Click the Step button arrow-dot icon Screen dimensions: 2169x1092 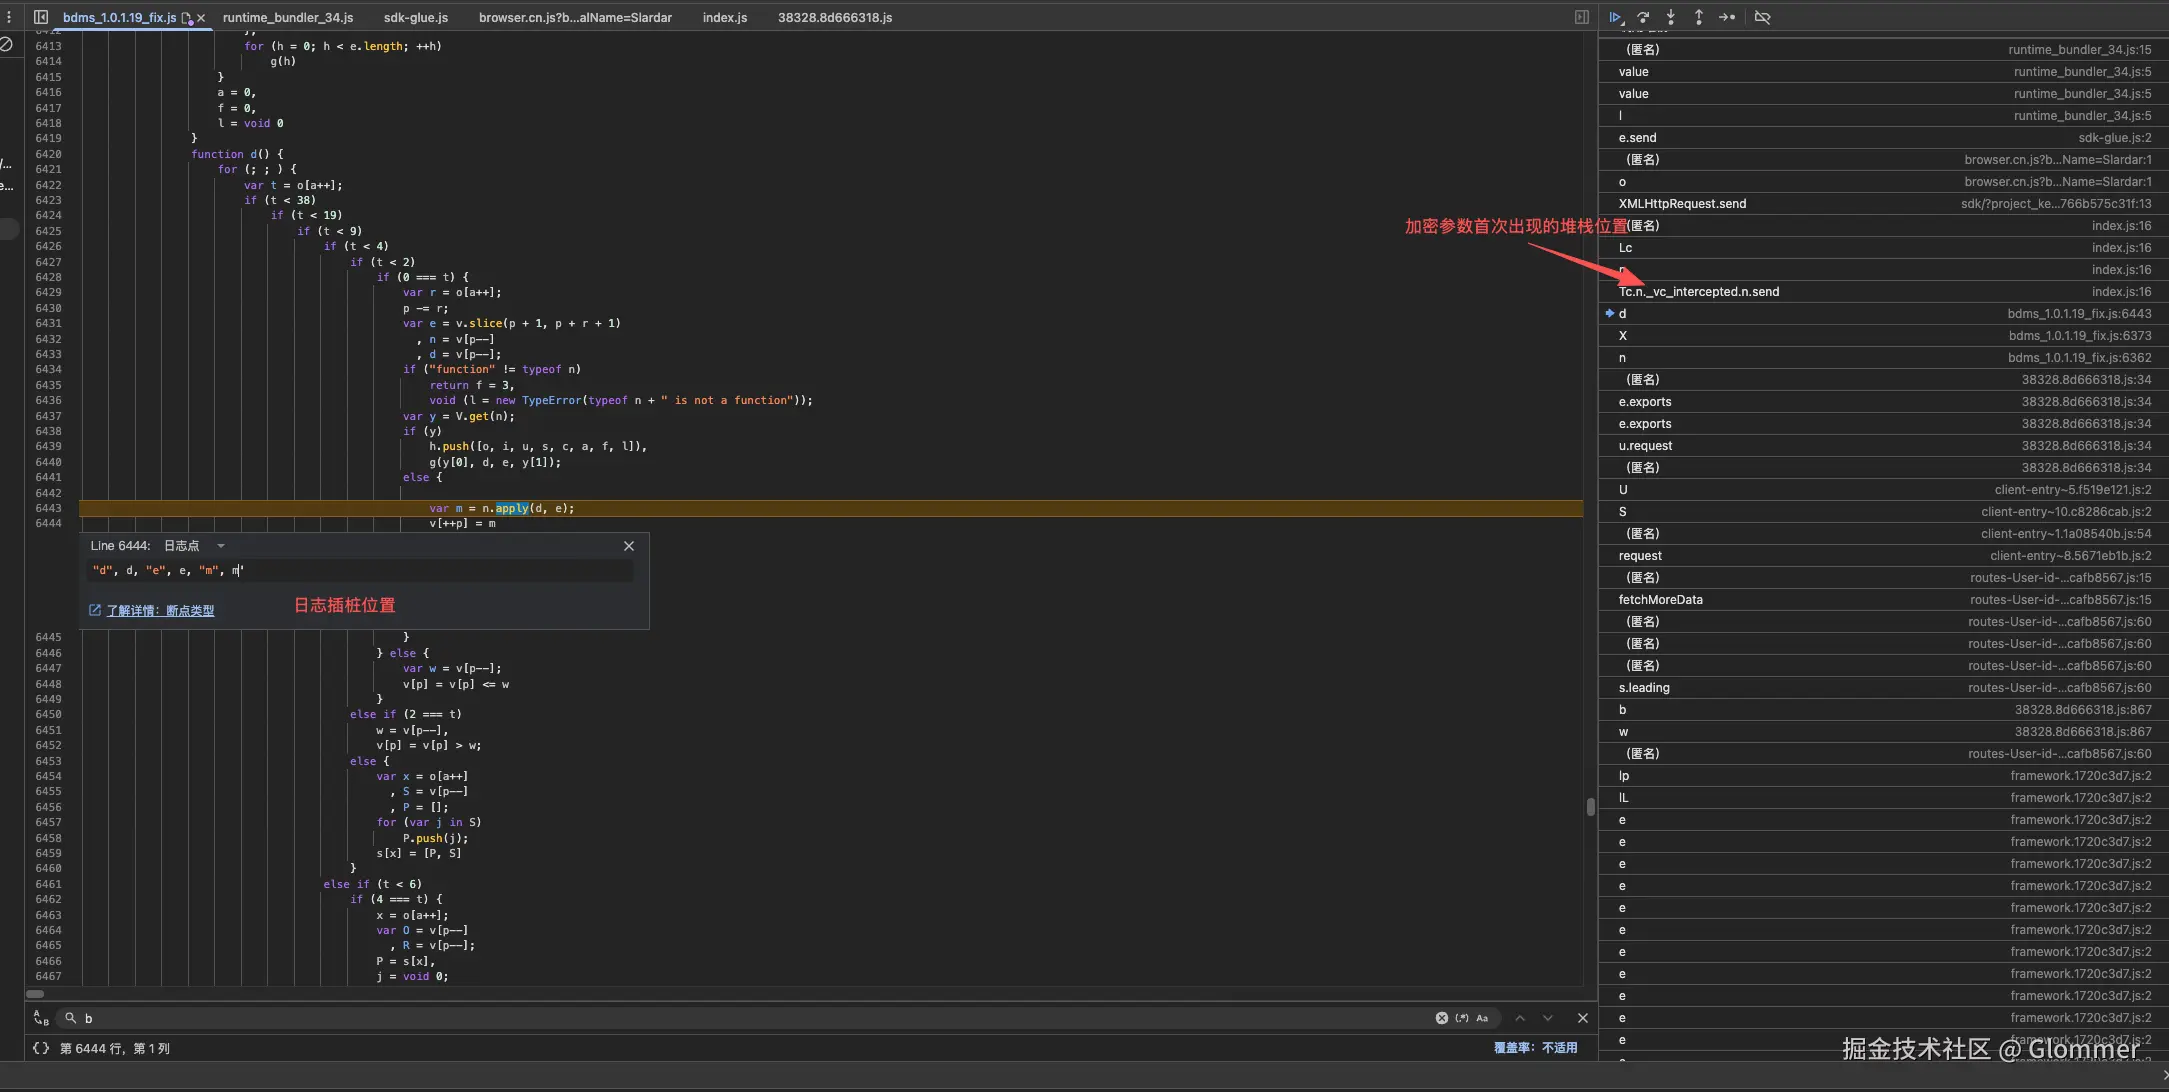[x=1727, y=17]
